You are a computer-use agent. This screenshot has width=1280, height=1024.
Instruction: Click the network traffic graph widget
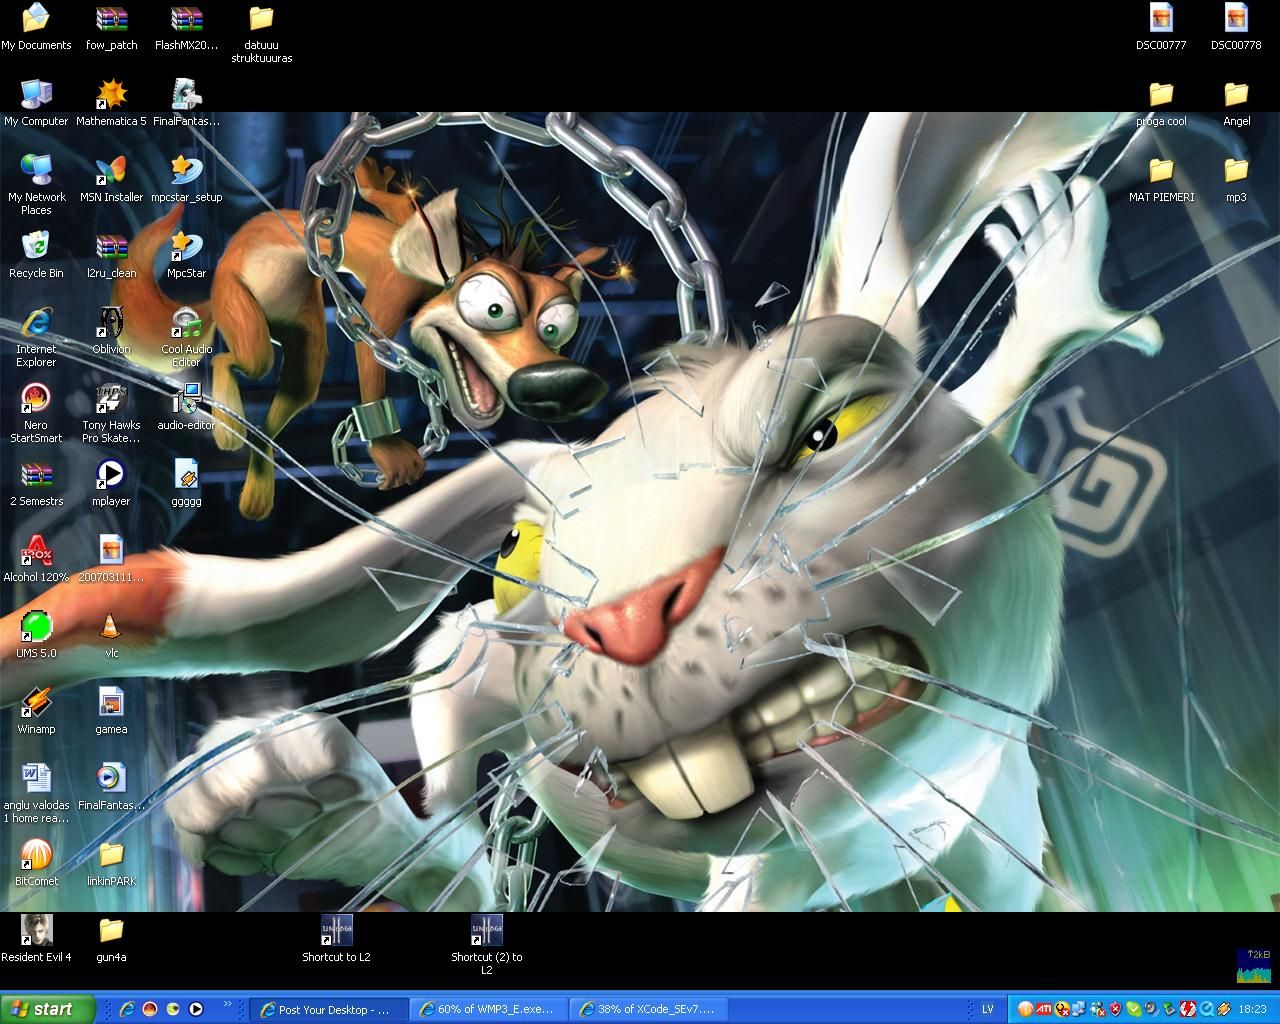pos(1254,965)
